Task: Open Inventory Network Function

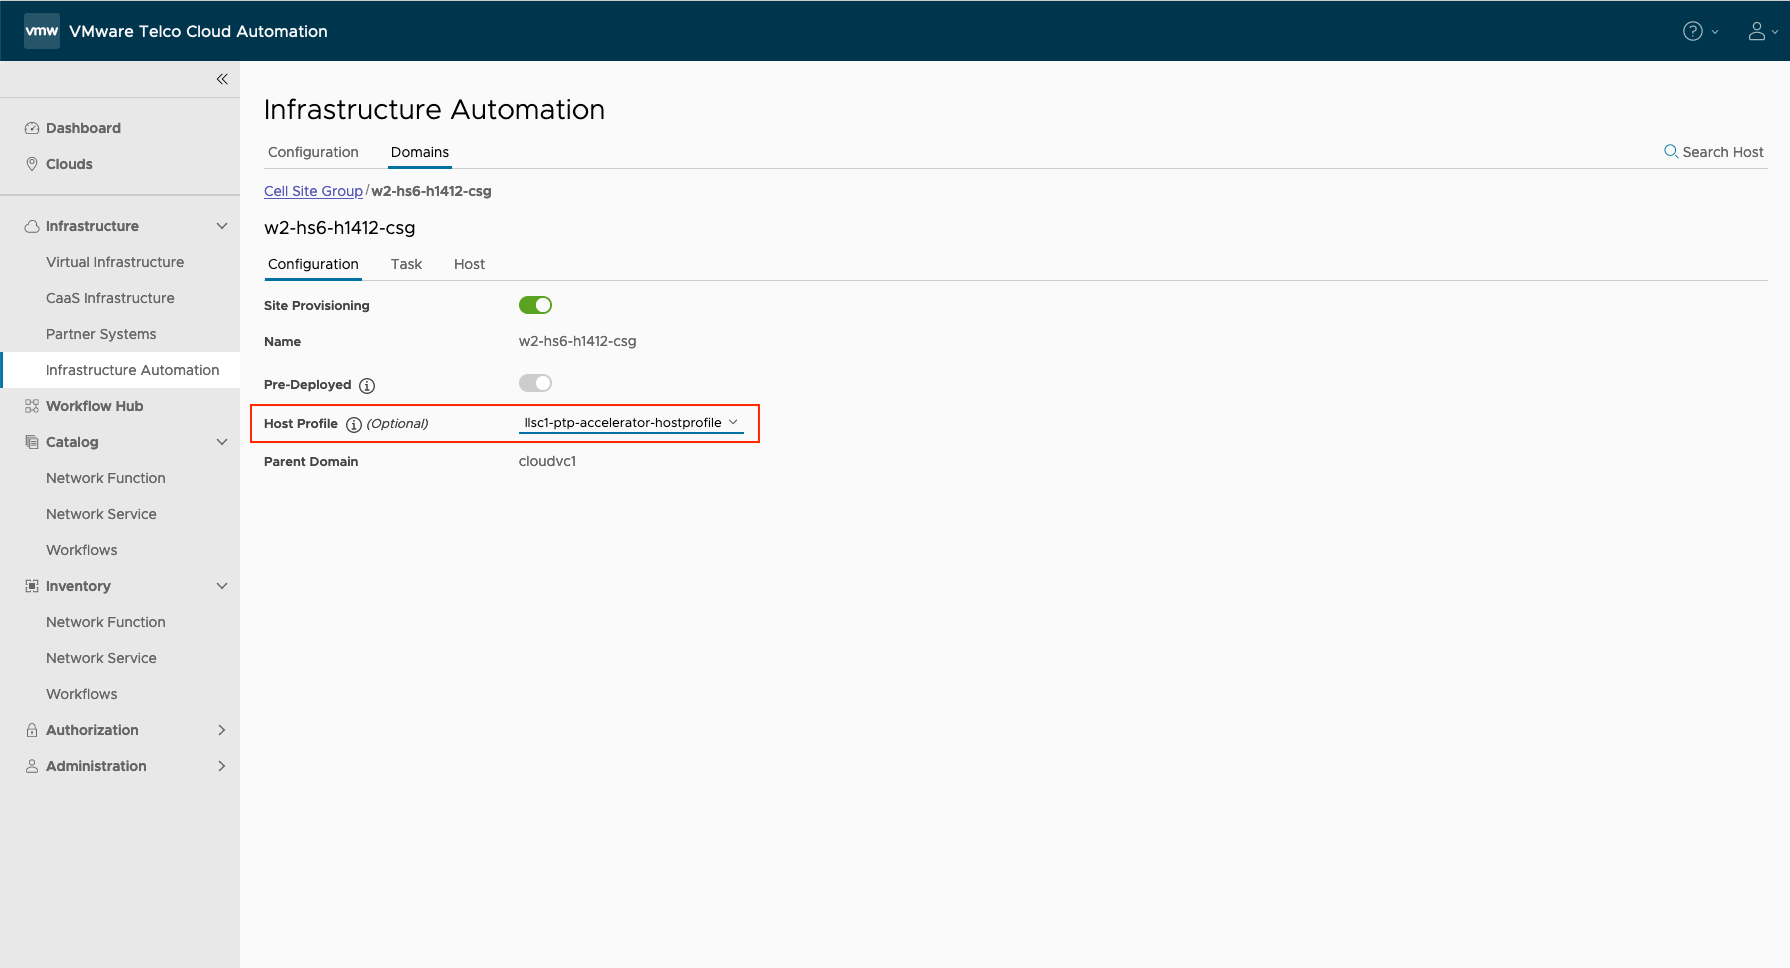Action: pyautogui.click(x=106, y=622)
